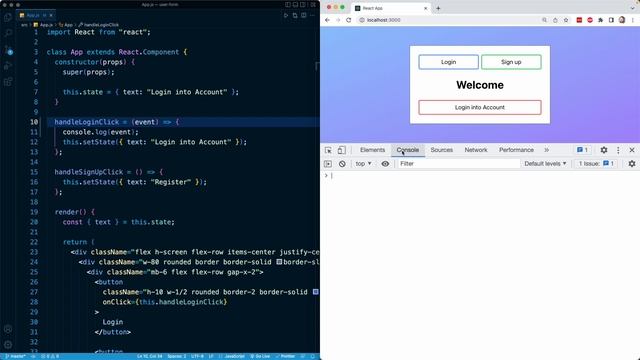
Task: Select the App.js editor tab
Action: (x=36, y=15)
